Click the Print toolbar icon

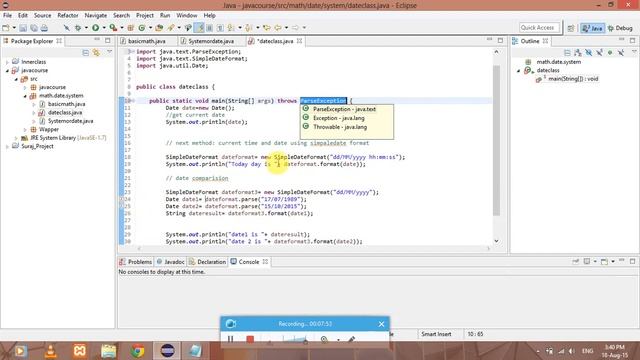click(x=44, y=28)
